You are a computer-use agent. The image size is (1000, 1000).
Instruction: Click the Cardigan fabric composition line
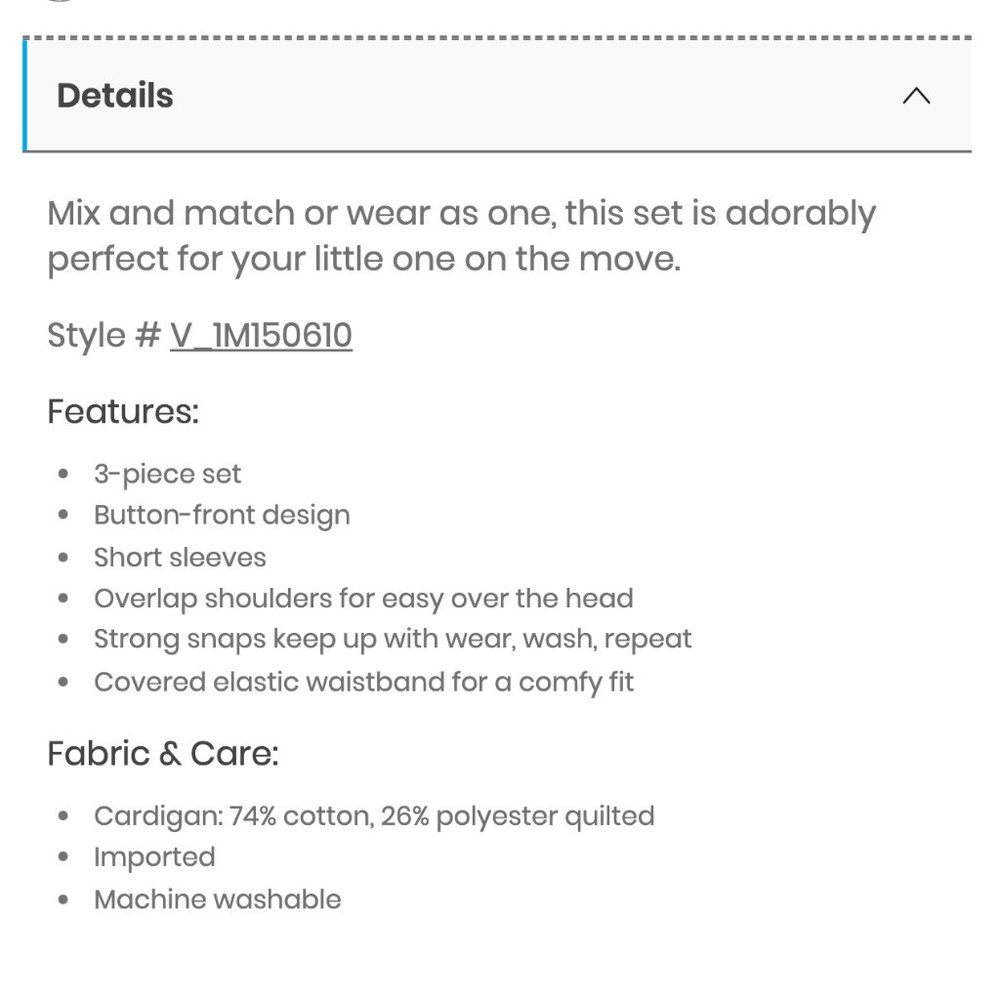coord(374,816)
